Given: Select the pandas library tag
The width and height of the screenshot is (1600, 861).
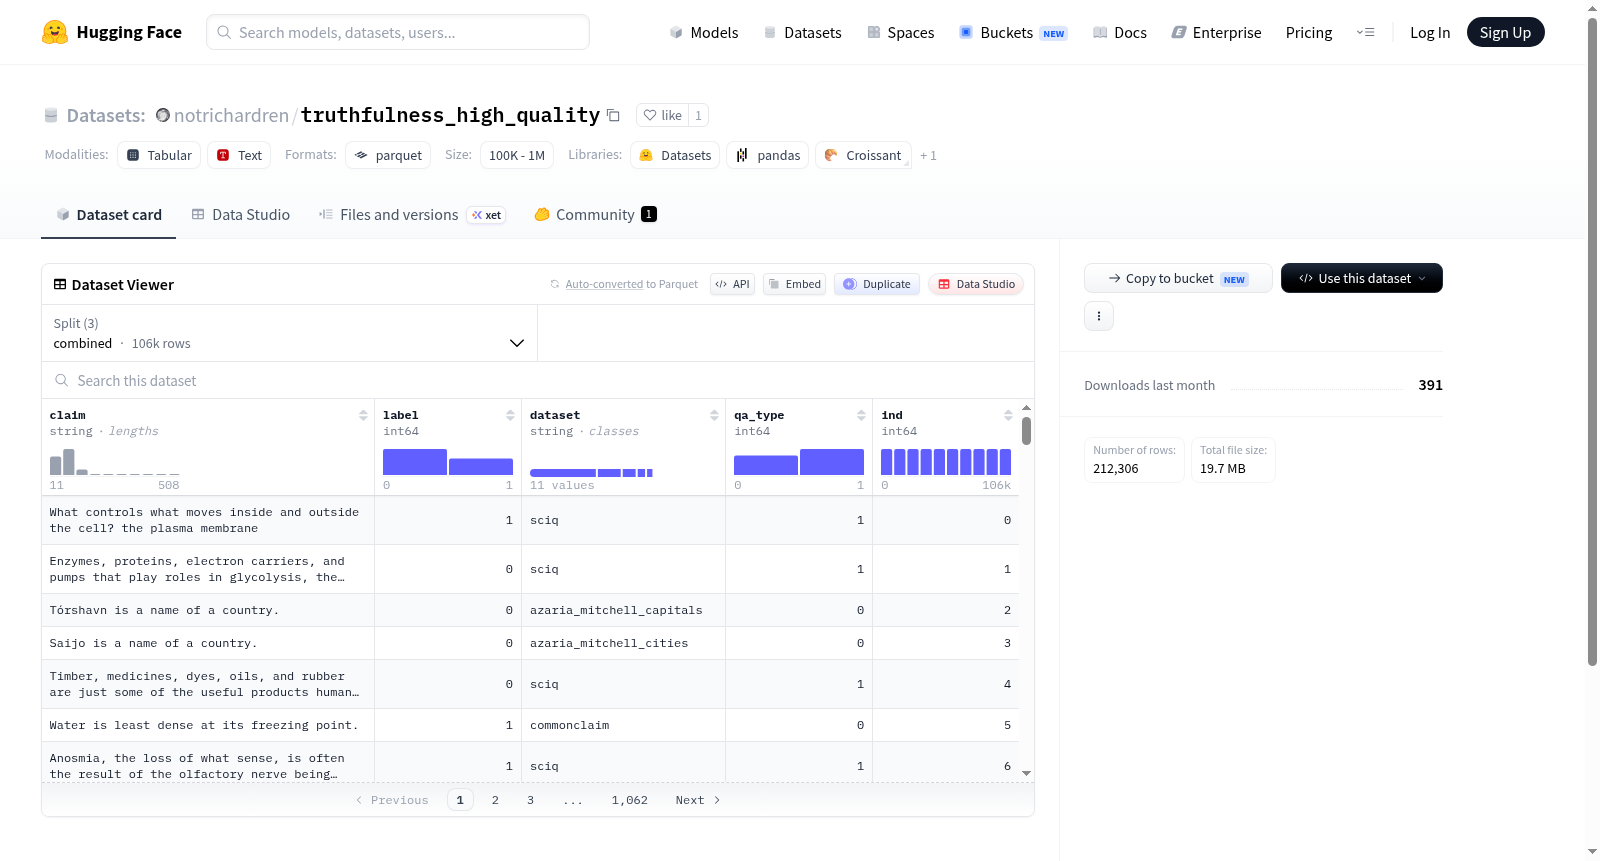Looking at the screenshot, I should pos(768,155).
